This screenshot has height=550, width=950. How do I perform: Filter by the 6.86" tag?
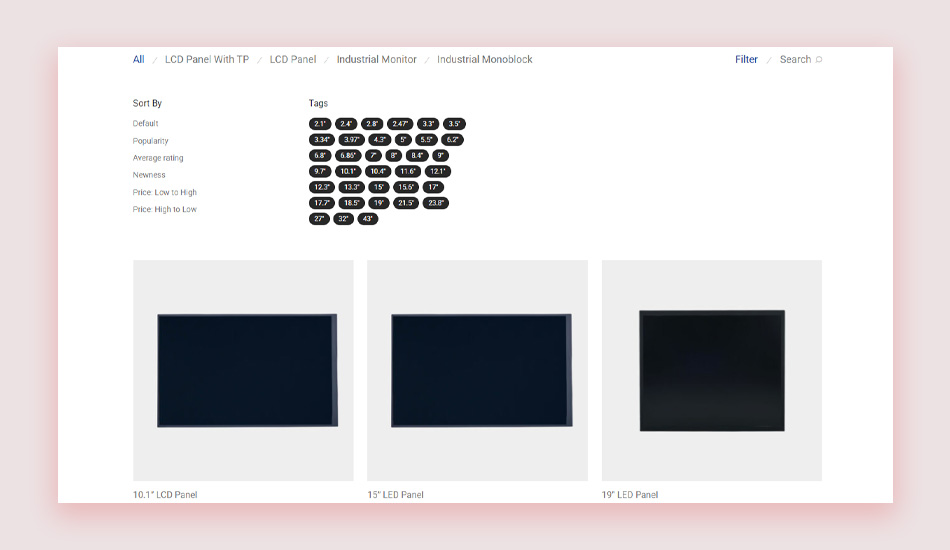tap(348, 155)
